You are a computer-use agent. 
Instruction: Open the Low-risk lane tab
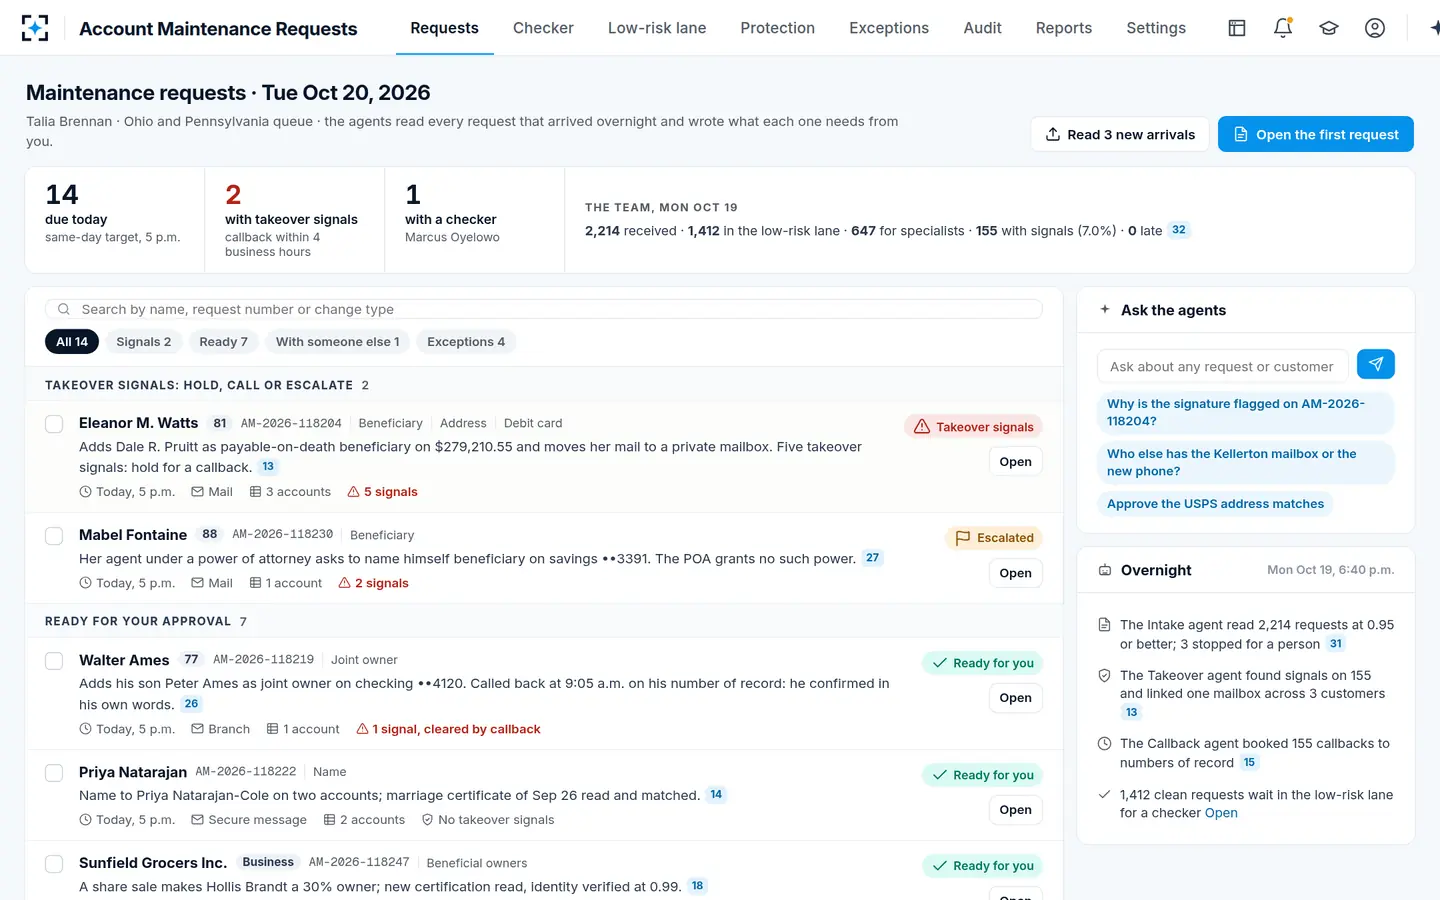pyautogui.click(x=657, y=28)
